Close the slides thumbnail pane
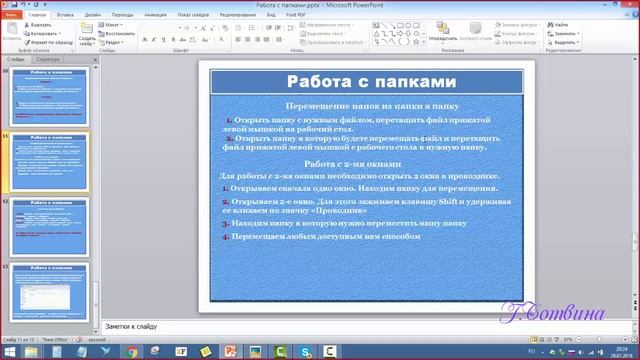Screen dimensions: 640x360 tap(96, 60)
